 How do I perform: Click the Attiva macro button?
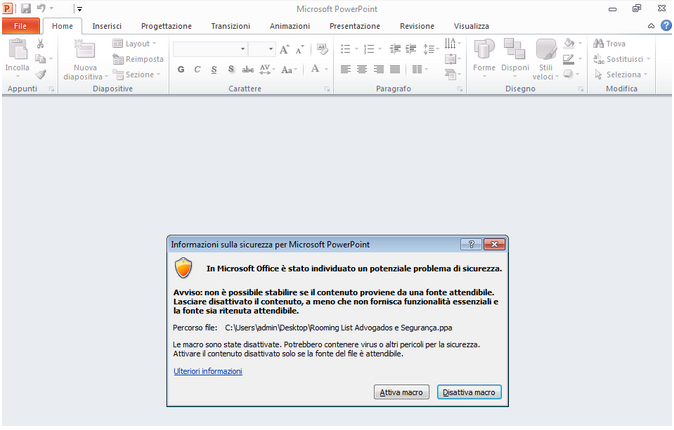(401, 392)
